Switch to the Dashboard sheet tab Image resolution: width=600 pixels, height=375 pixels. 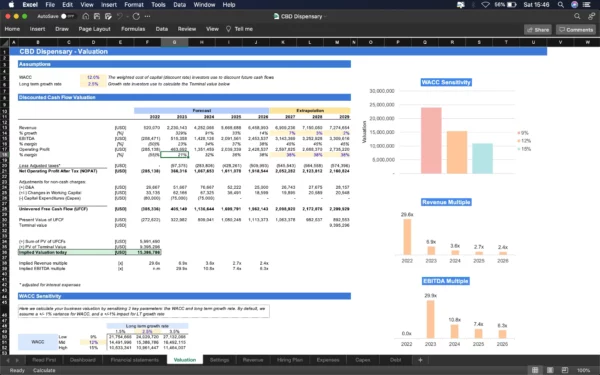83,360
